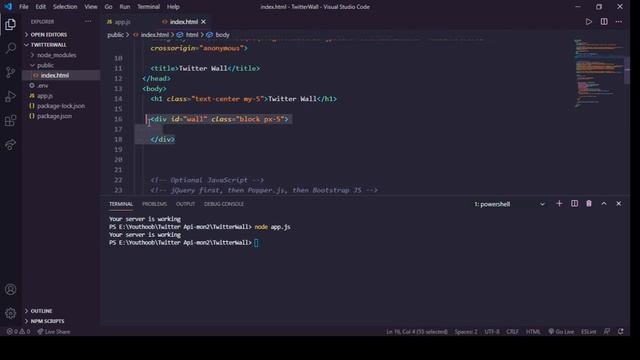Screen dimensions: 640x360
Task: Open the Go menu
Action: (x=108, y=7)
